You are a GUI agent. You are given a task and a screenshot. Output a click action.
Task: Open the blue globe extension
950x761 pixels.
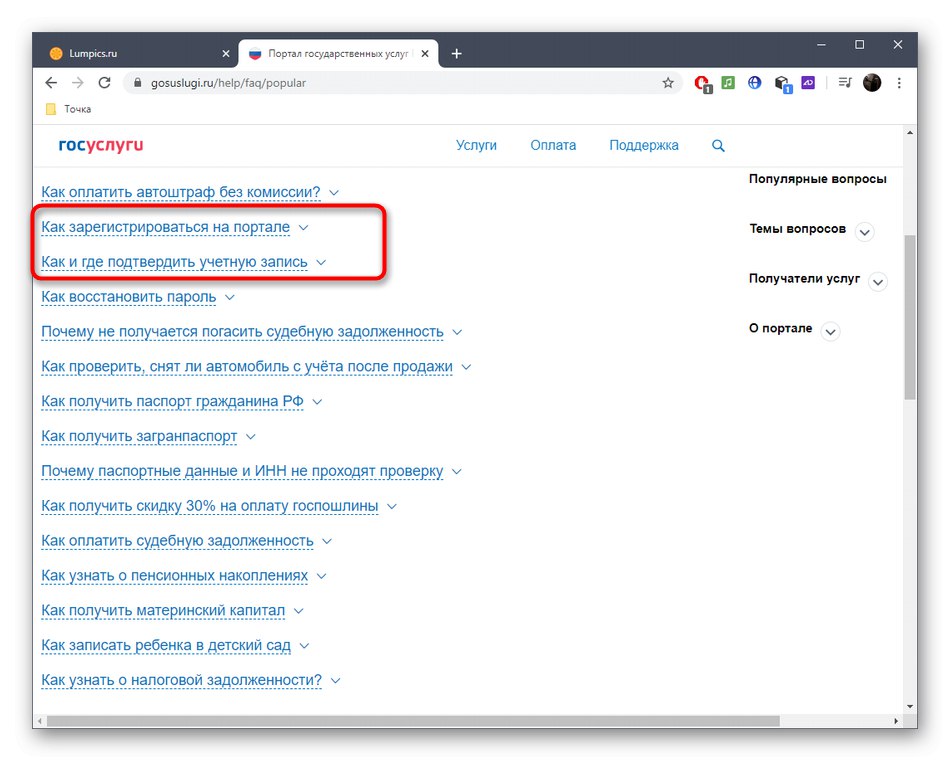point(754,82)
